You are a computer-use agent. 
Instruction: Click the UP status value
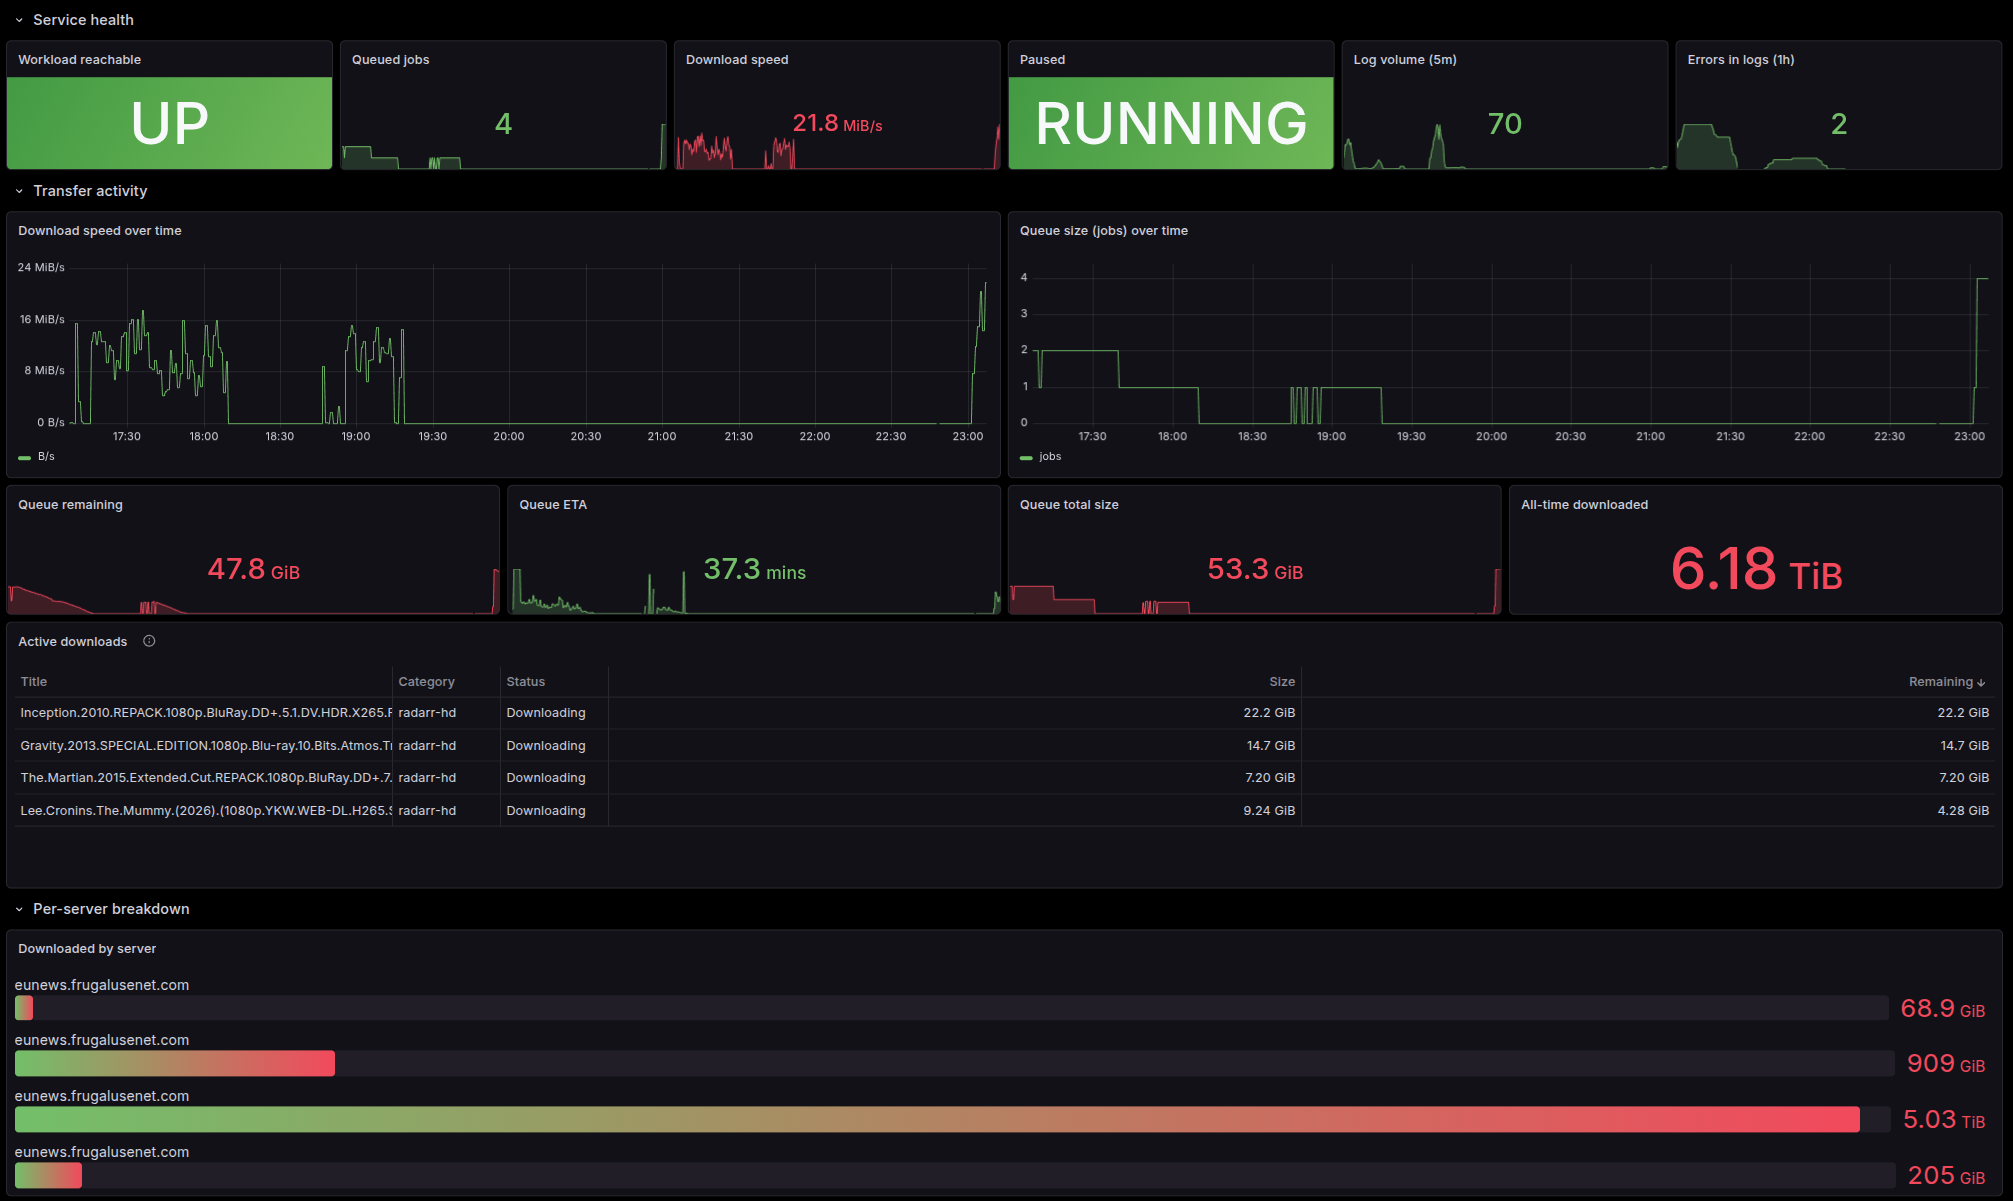(169, 123)
